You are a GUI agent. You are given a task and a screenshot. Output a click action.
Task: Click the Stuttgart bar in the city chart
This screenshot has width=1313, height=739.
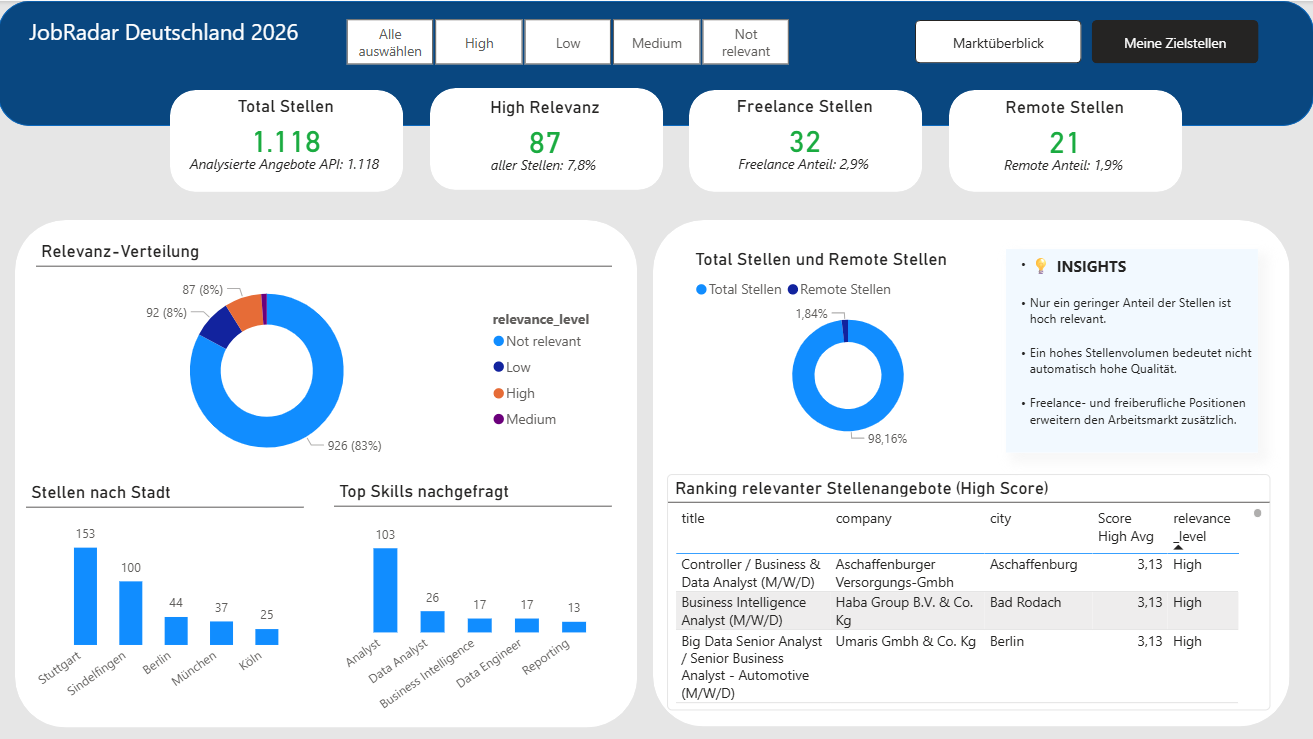point(86,595)
